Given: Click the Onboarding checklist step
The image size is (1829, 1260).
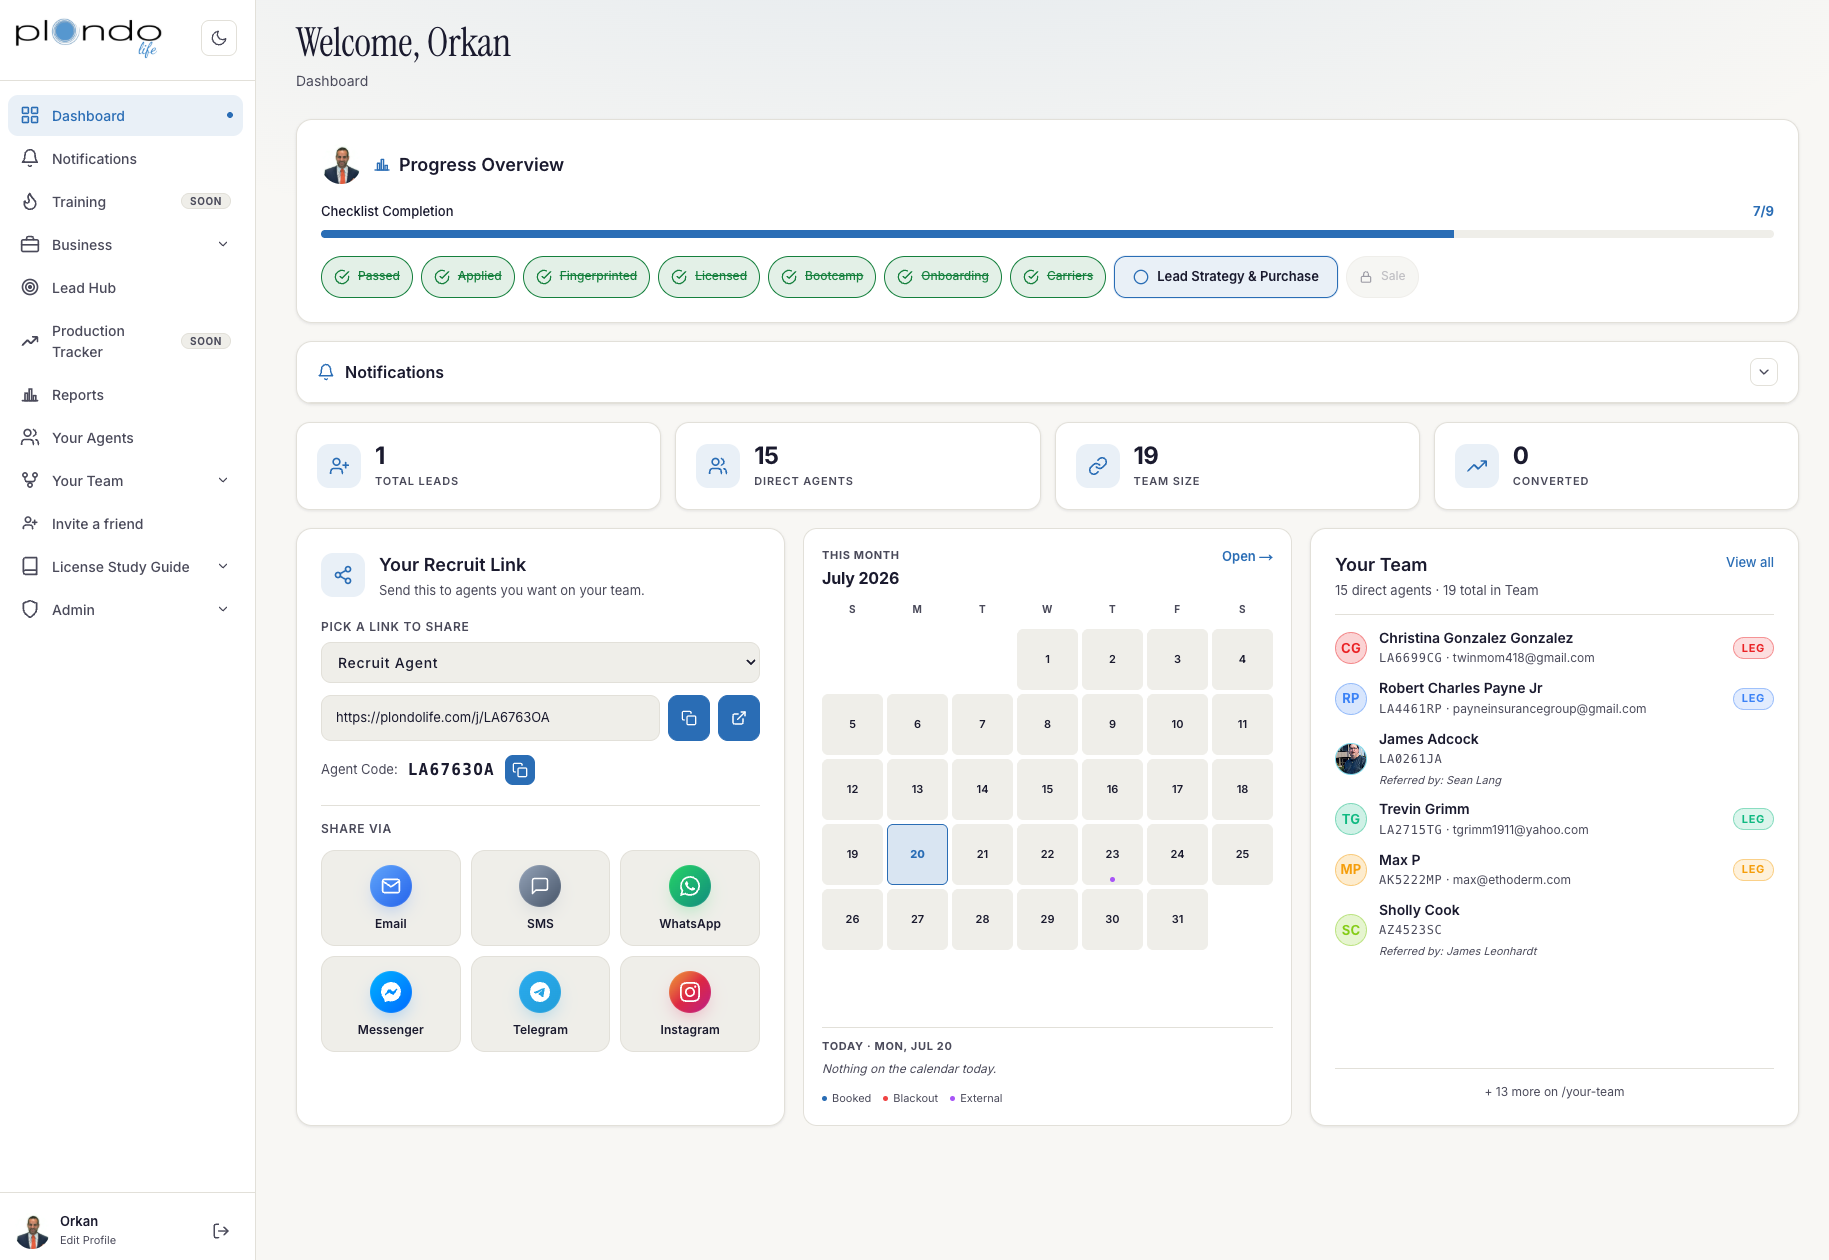Looking at the screenshot, I should coord(943,277).
